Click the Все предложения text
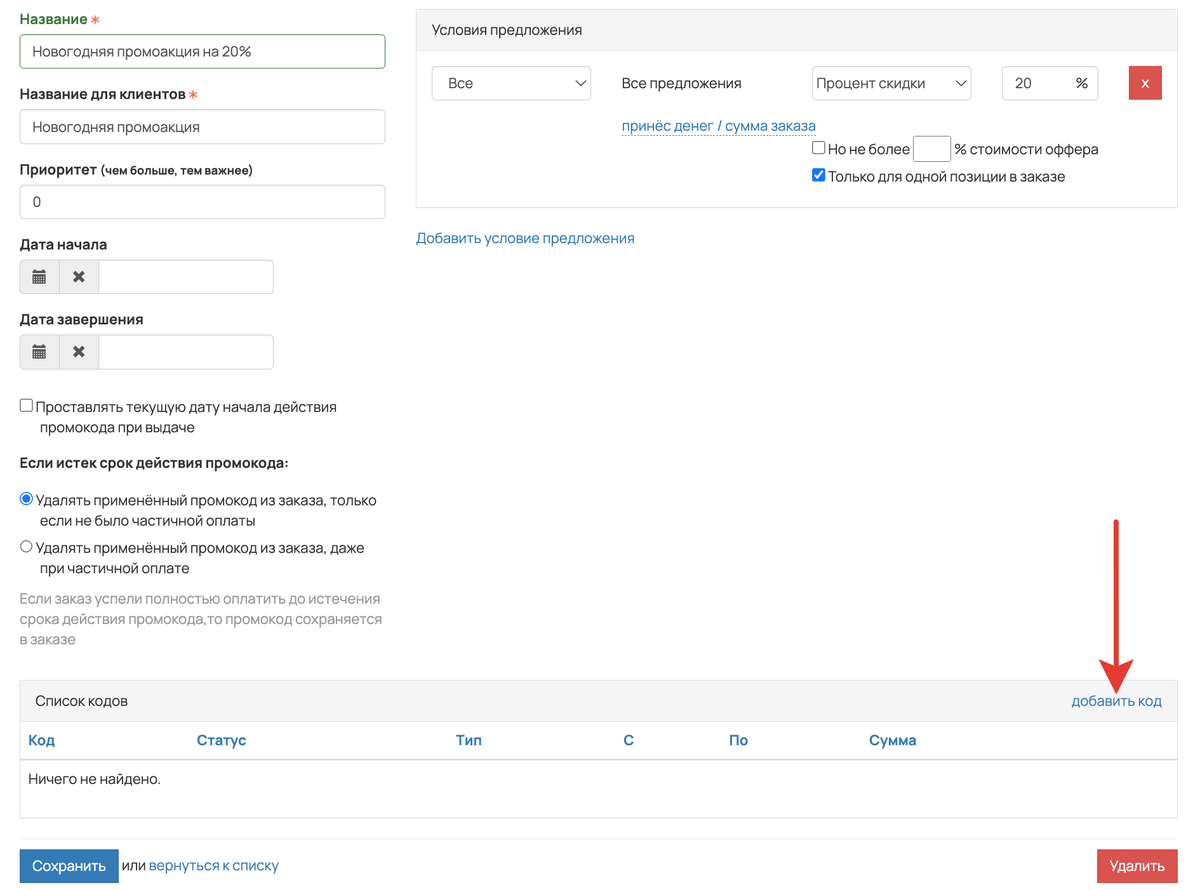The image size is (1200, 890). tap(682, 83)
